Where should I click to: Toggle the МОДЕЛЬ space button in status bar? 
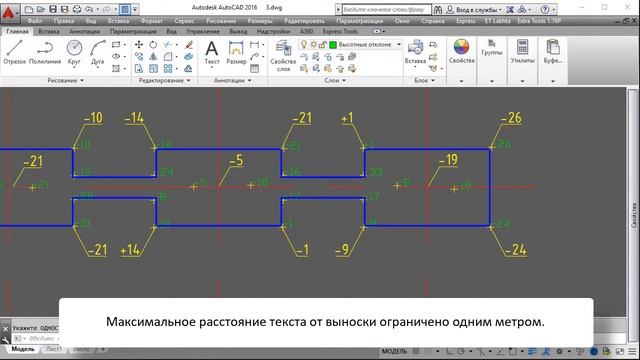(394, 351)
